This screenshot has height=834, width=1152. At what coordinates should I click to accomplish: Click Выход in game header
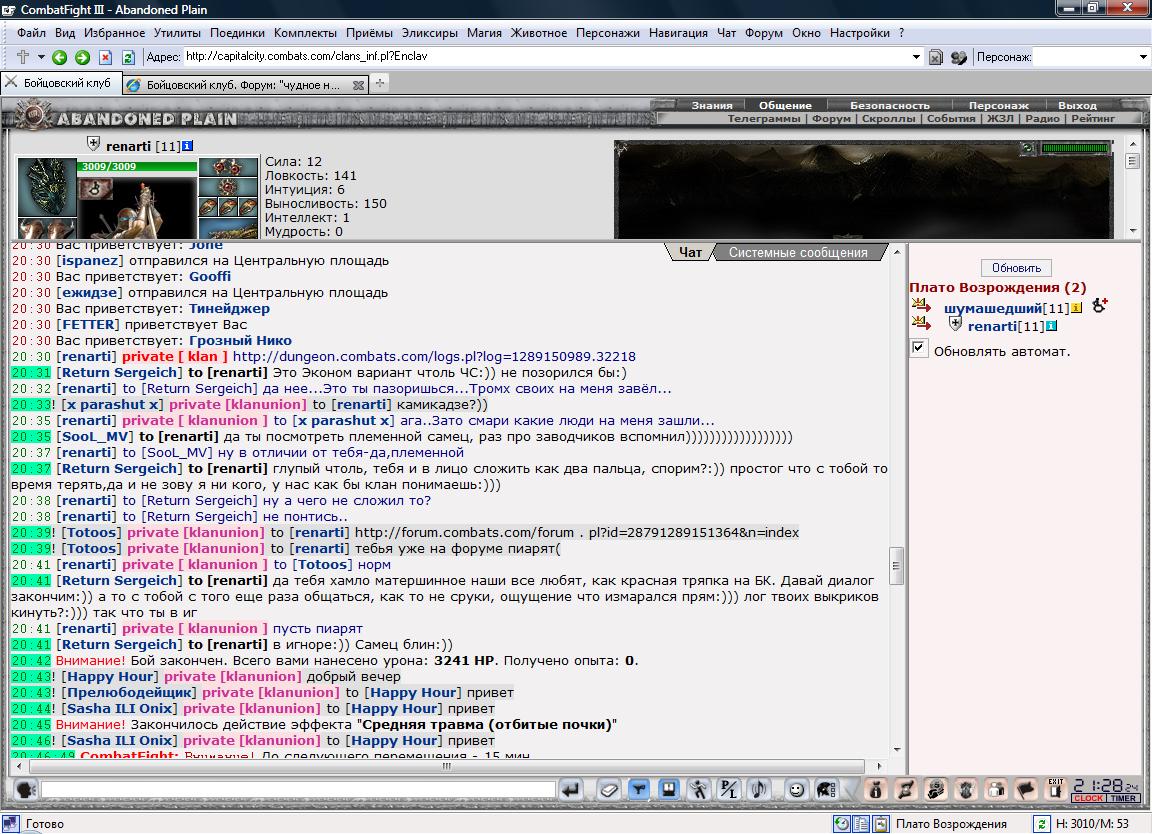(1077, 105)
